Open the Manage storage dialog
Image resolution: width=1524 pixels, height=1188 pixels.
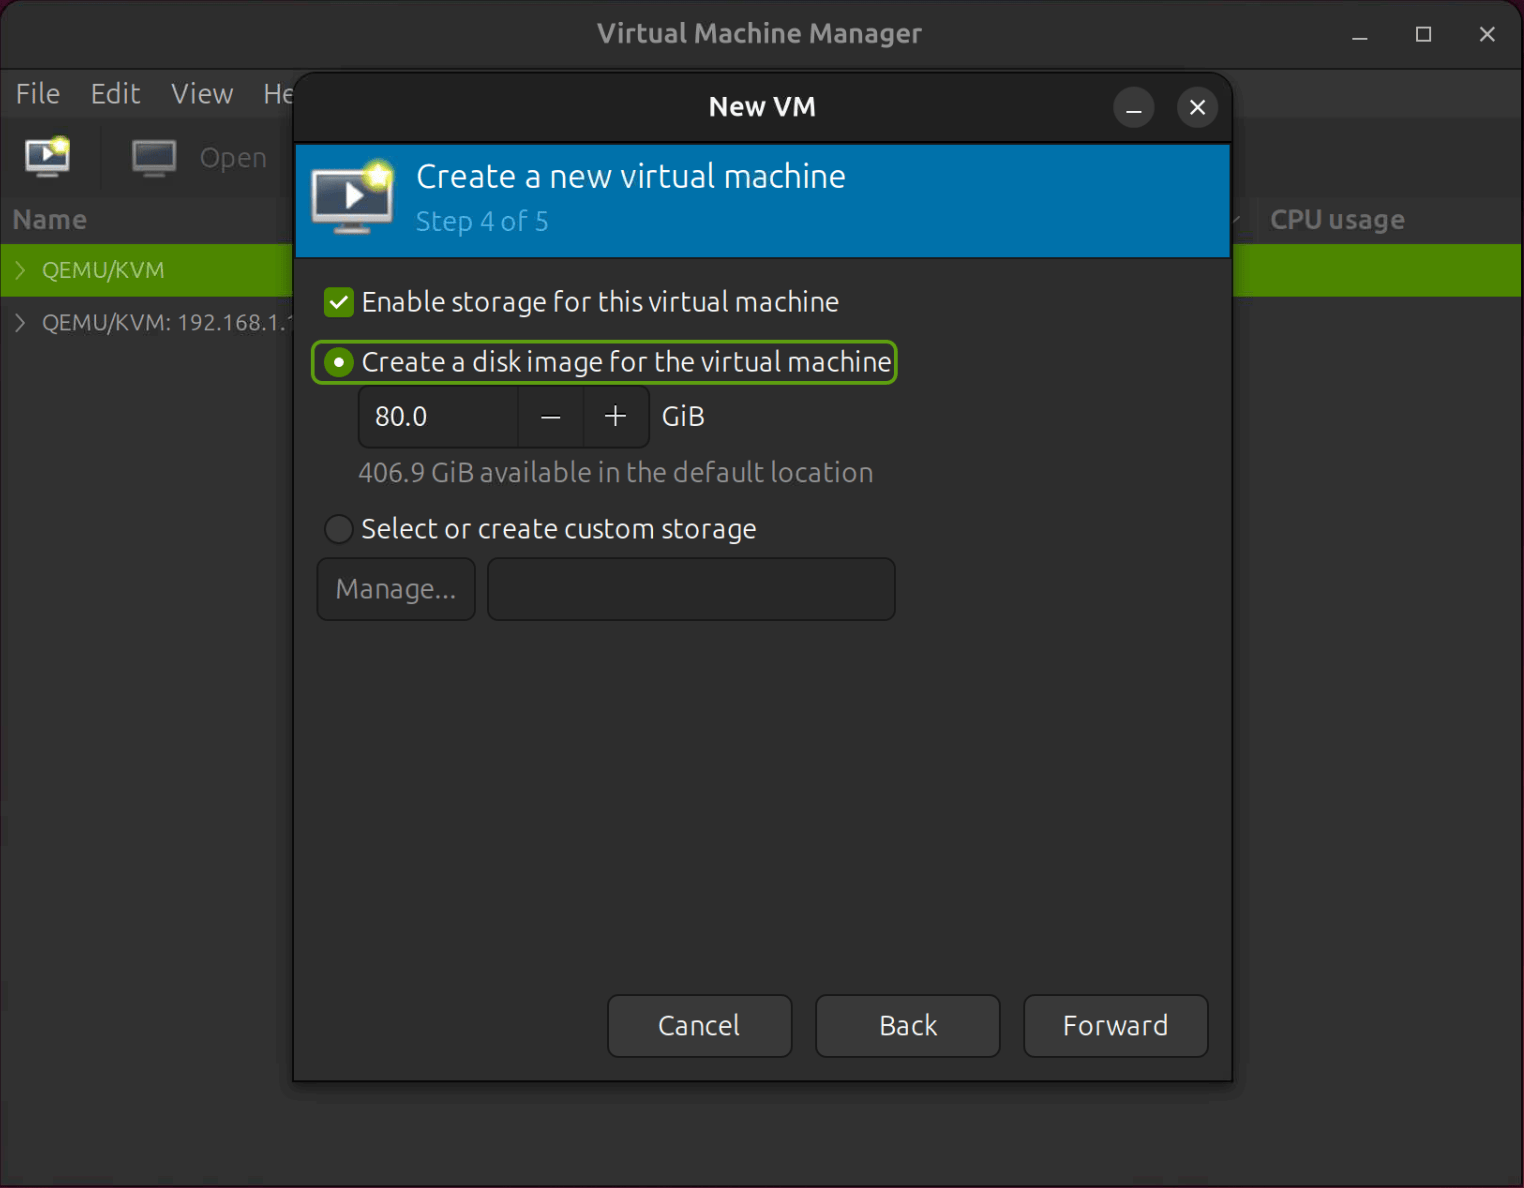[x=395, y=589]
